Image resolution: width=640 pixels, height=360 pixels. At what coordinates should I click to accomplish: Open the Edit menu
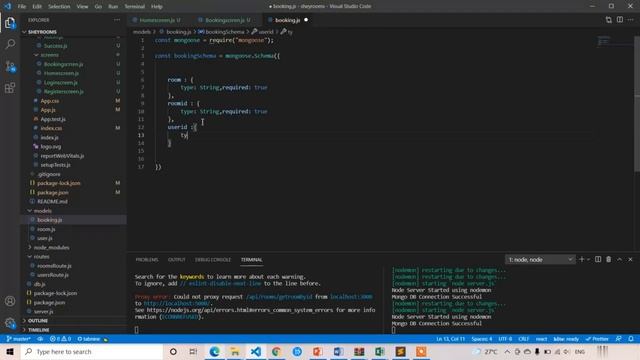pos(37,7)
